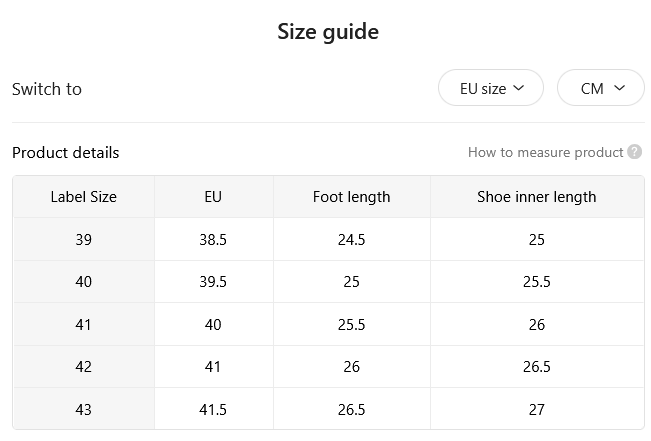Click the Label Size column header
Screen dimensions: 651x441
point(83,197)
